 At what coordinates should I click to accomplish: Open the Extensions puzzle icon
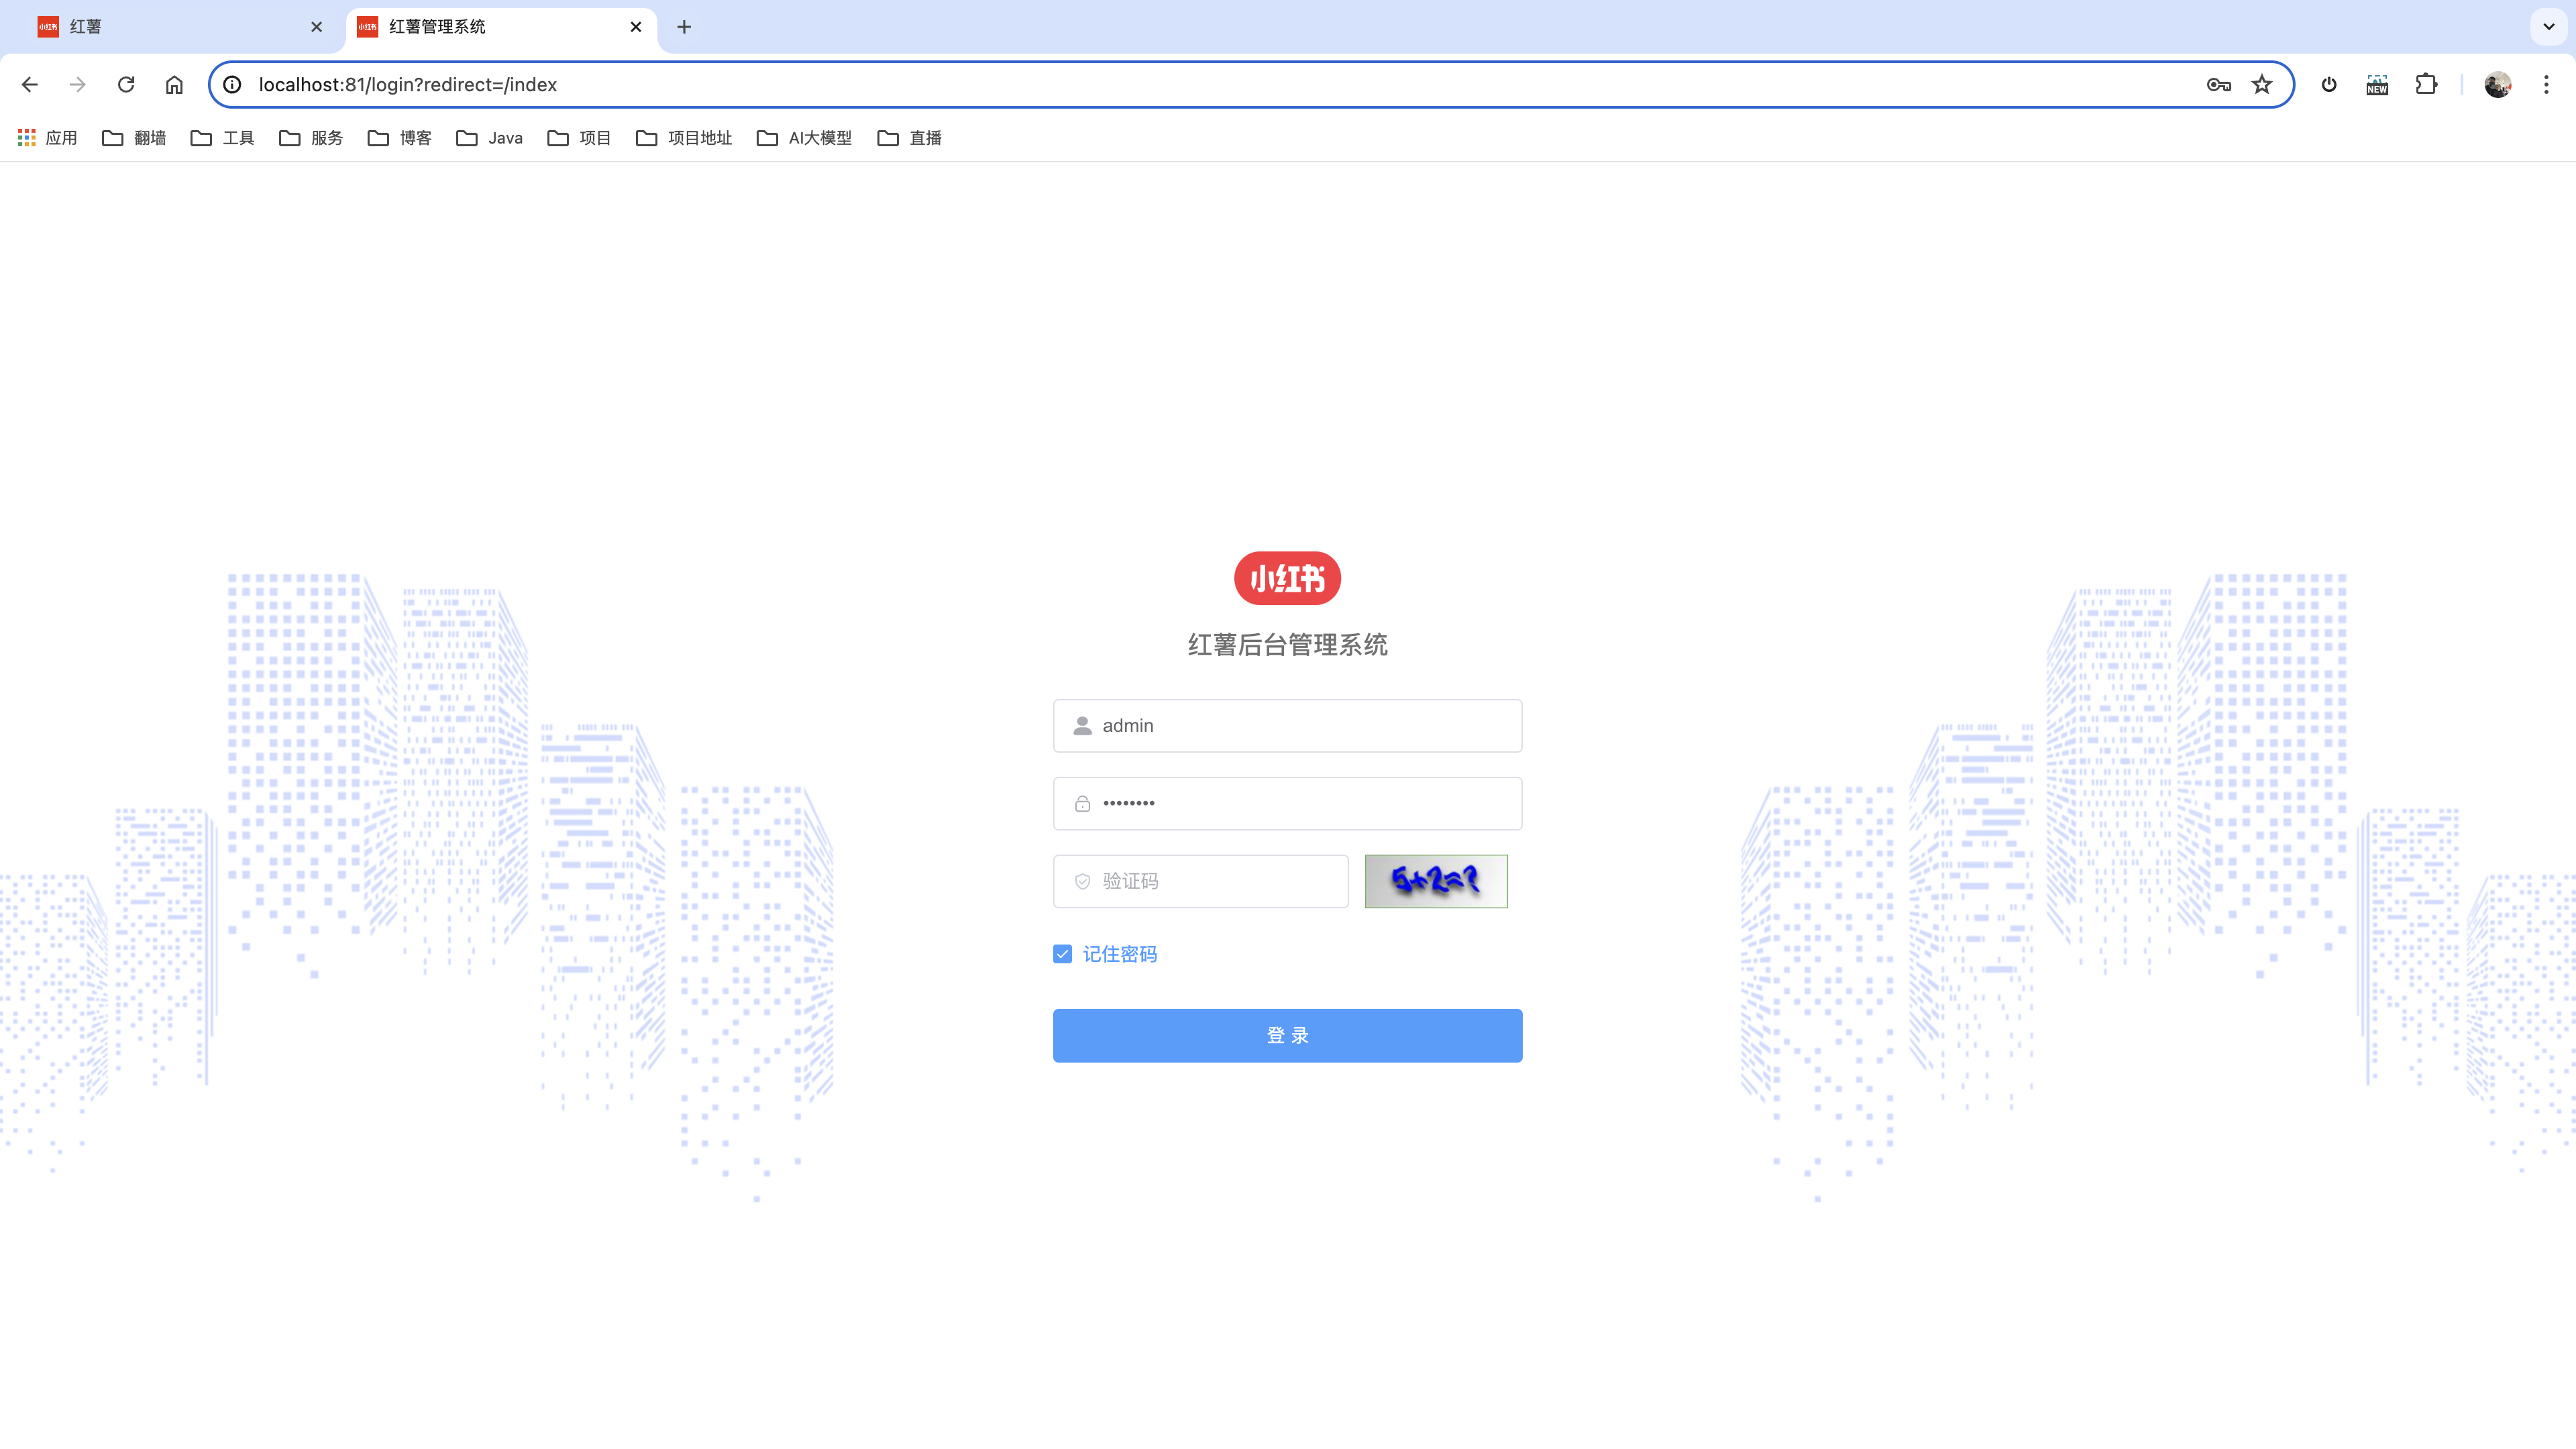click(2426, 85)
